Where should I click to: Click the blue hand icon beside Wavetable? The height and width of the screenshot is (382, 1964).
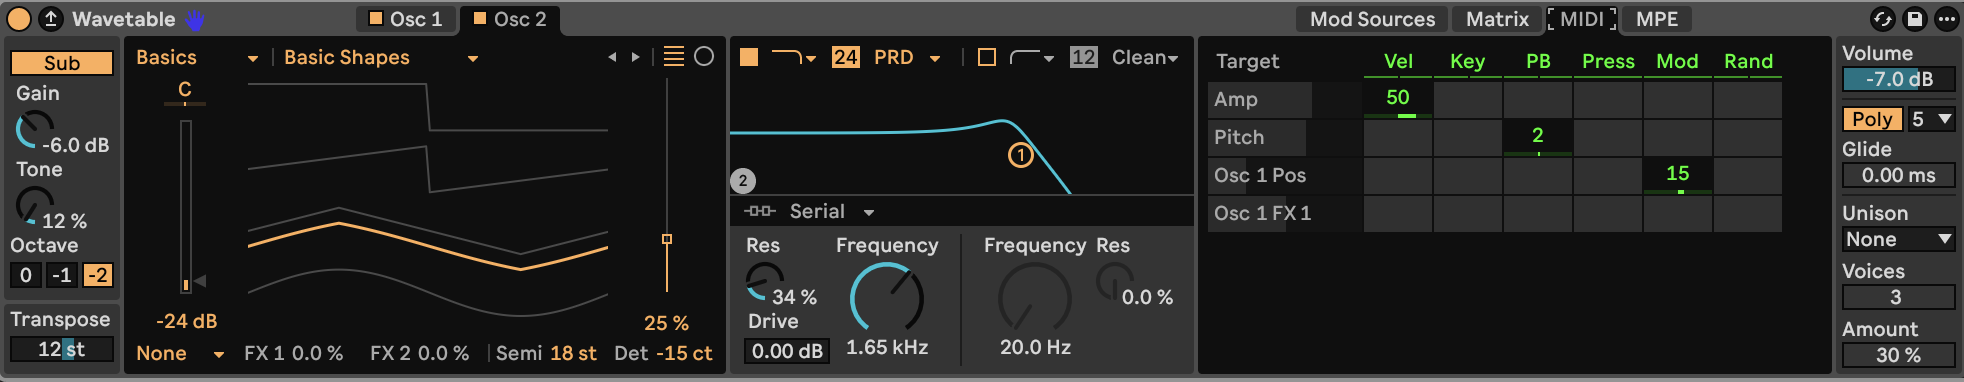pyautogui.click(x=195, y=19)
